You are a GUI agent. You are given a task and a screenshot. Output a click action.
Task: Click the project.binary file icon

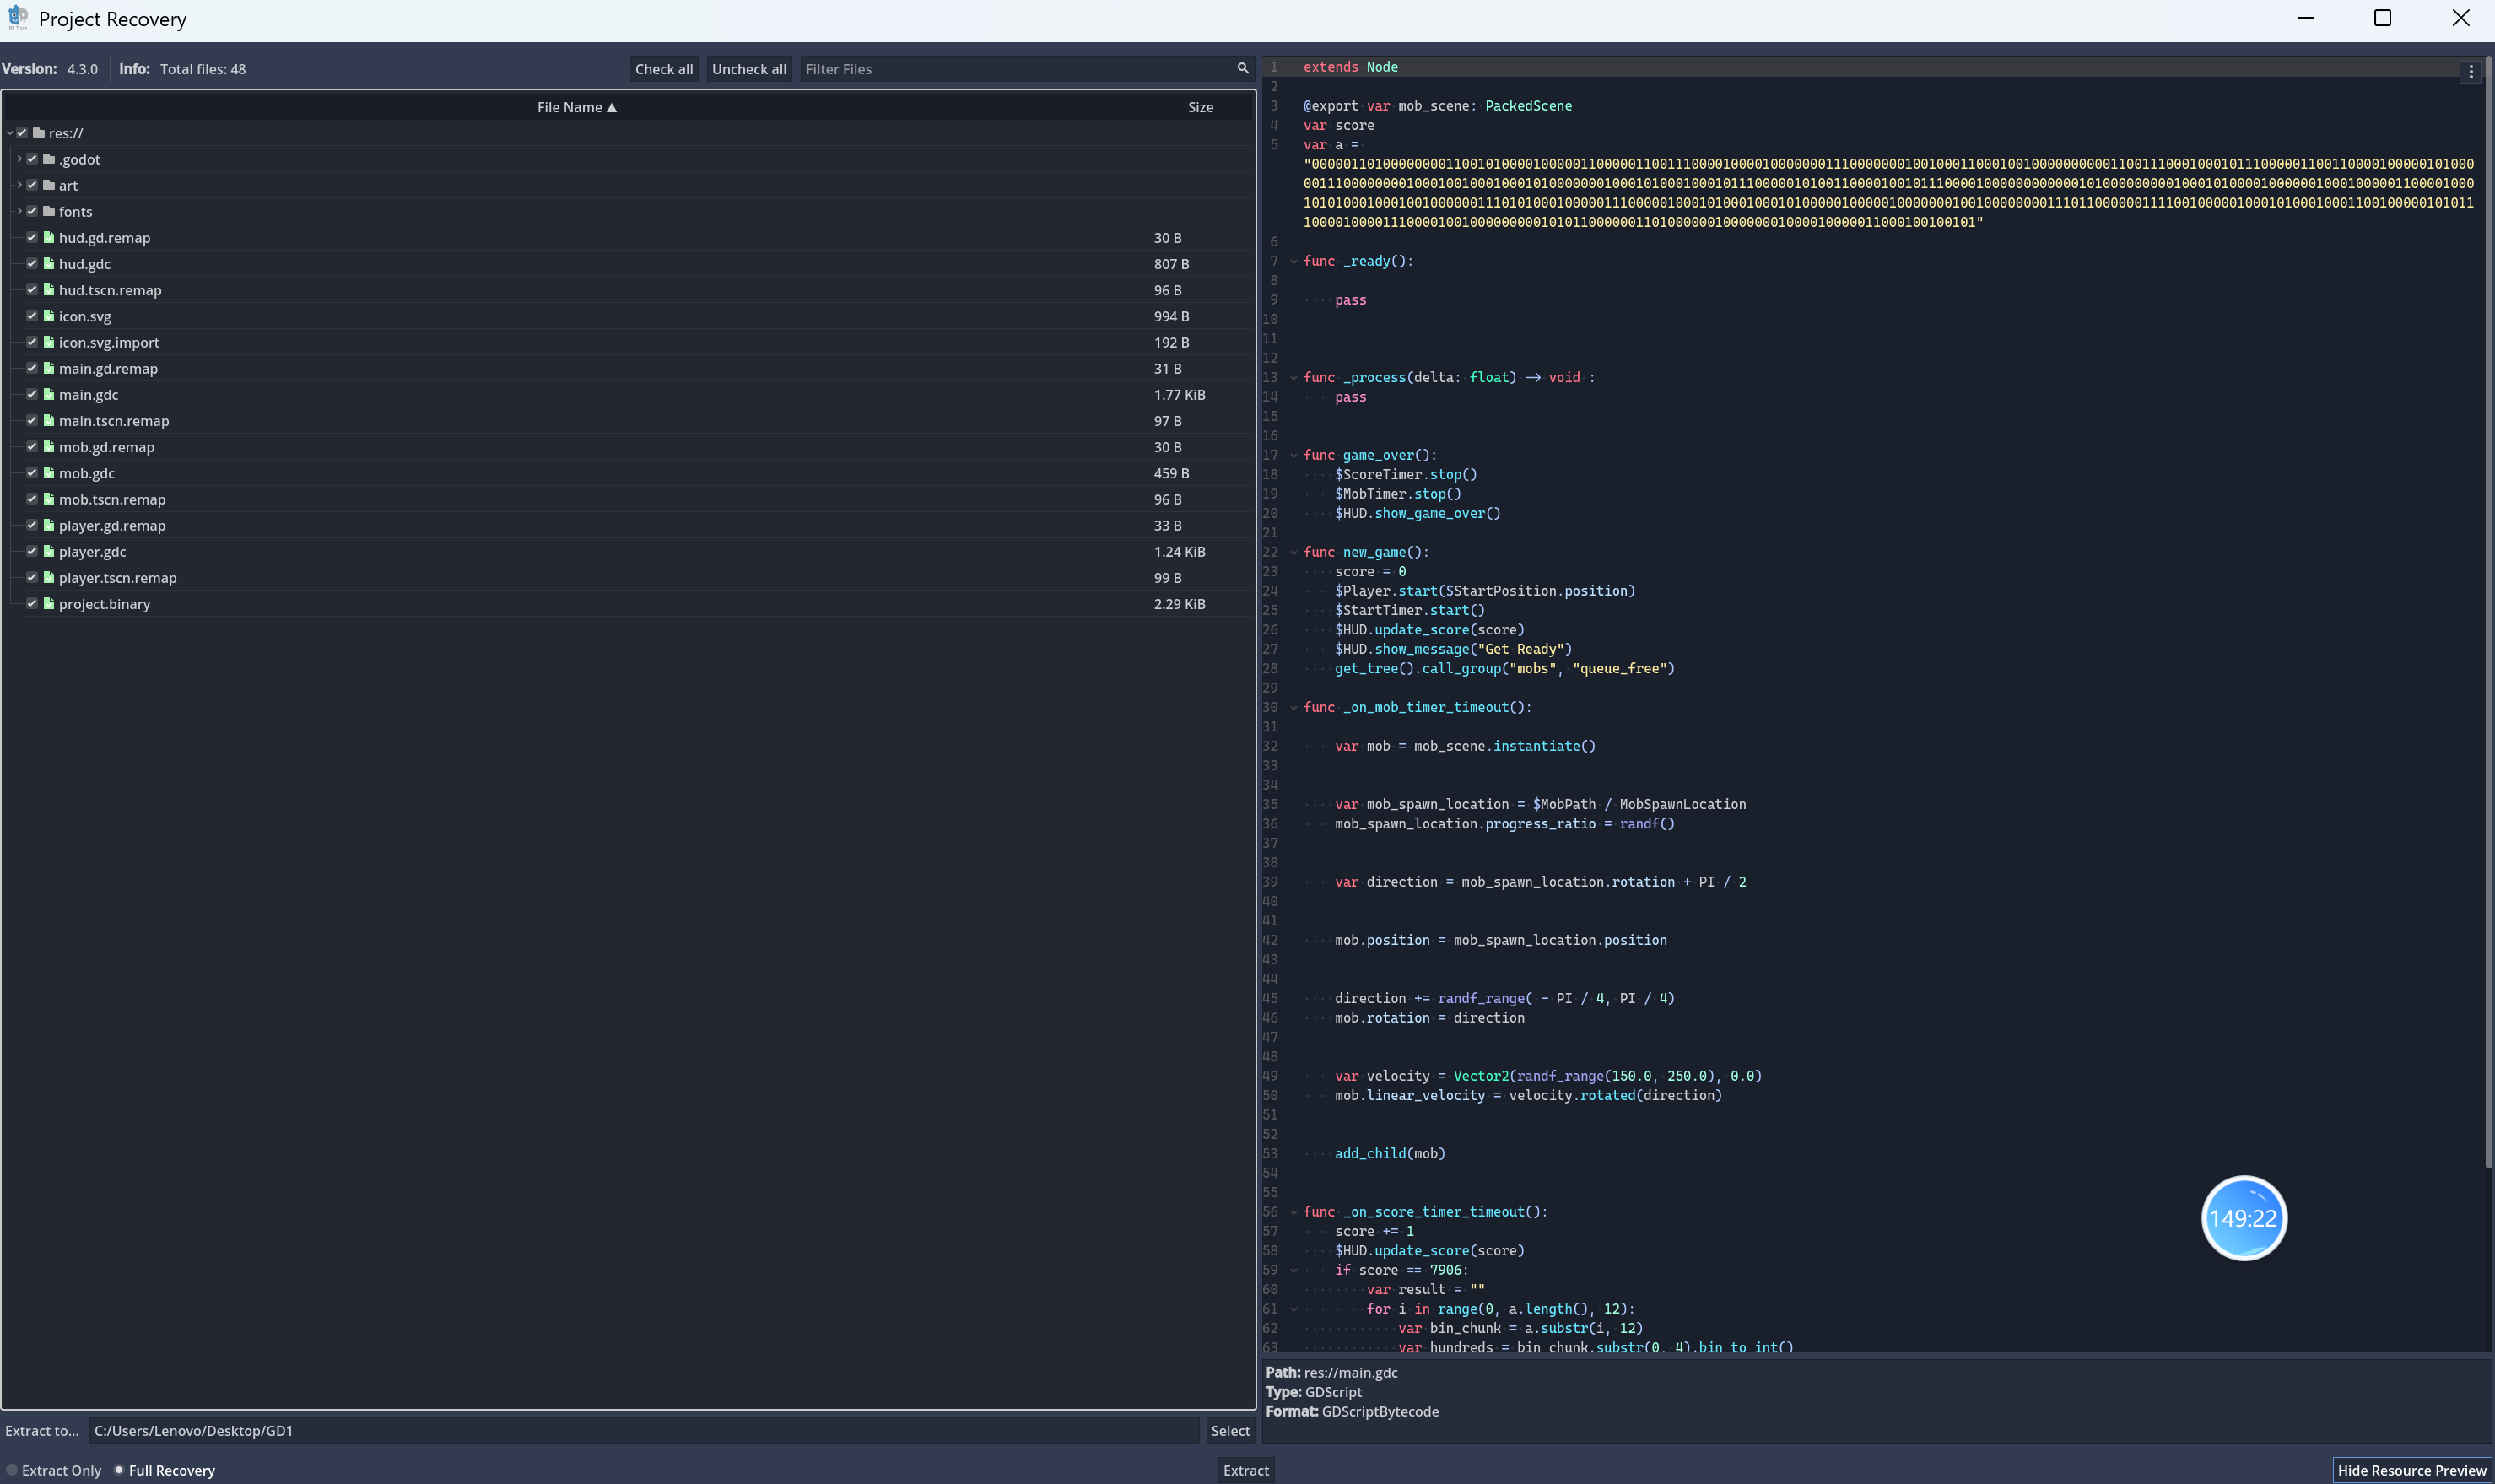48,603
